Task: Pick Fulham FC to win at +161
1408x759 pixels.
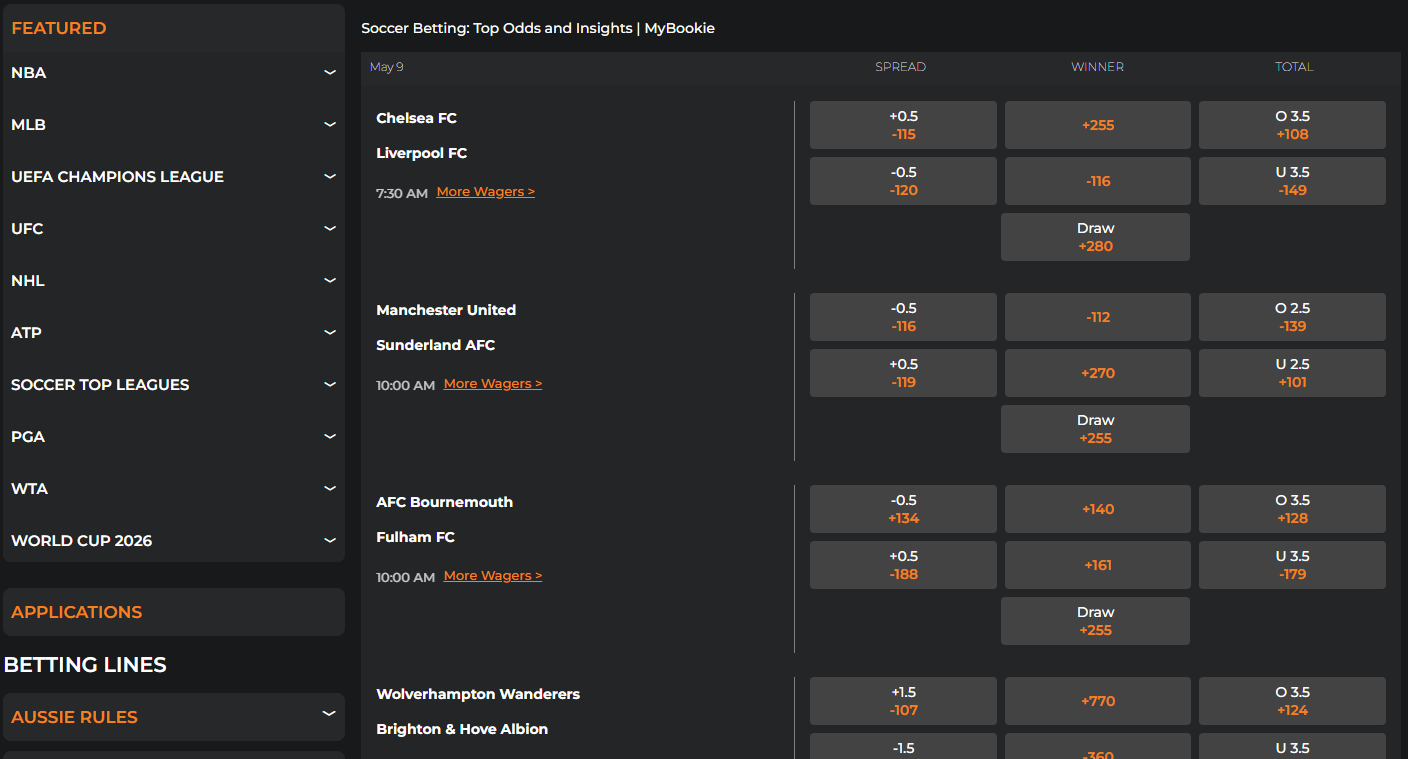Action: [x=1098, y=565]
